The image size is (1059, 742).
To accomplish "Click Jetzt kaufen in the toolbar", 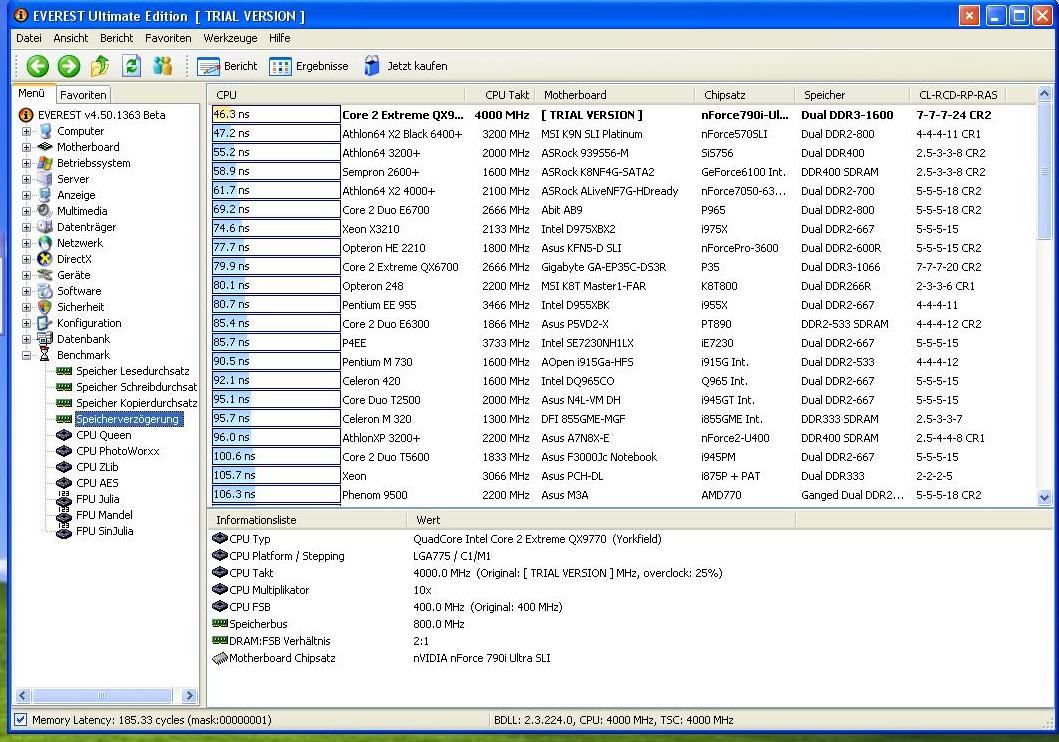I will click(x=405, y=66).
